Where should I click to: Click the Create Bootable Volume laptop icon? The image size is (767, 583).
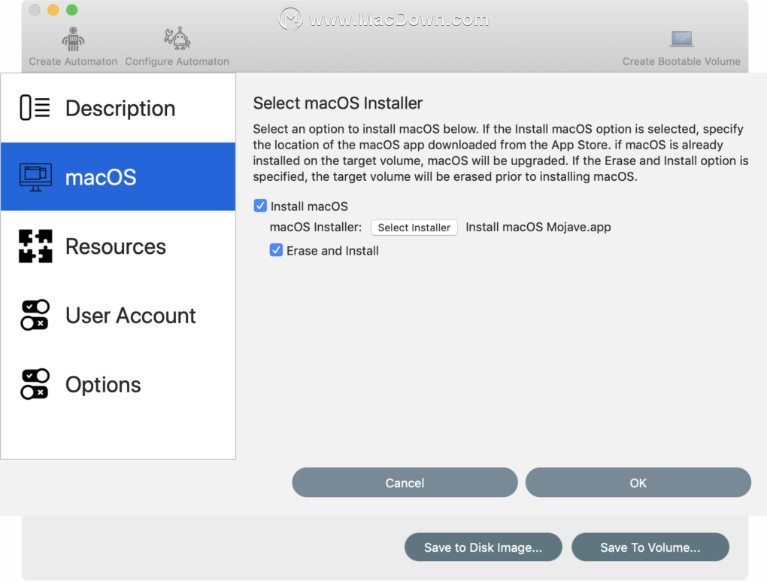point(681,39)
